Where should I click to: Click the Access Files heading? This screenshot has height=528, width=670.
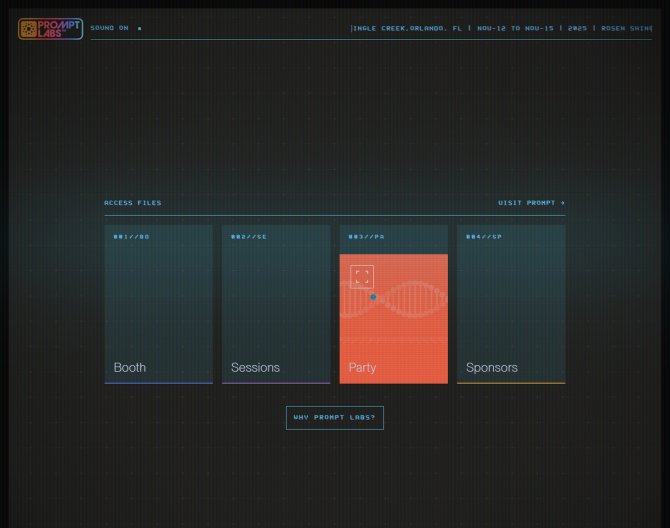[x=132, y=203]
